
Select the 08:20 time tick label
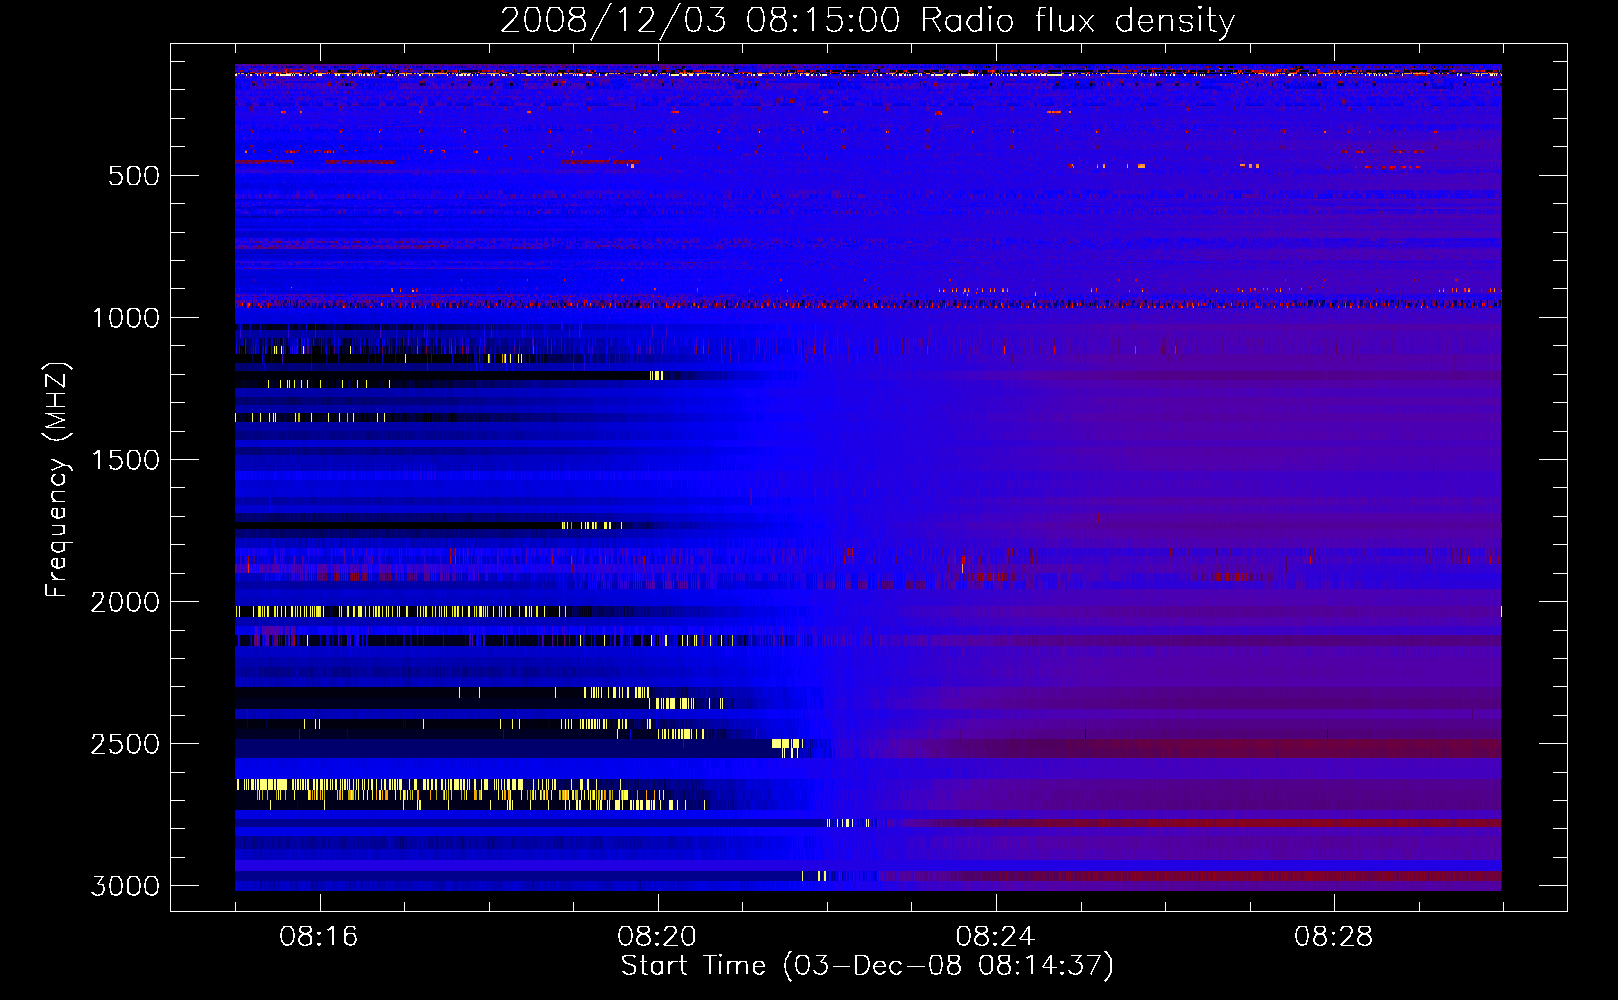[x=657, y=937]
